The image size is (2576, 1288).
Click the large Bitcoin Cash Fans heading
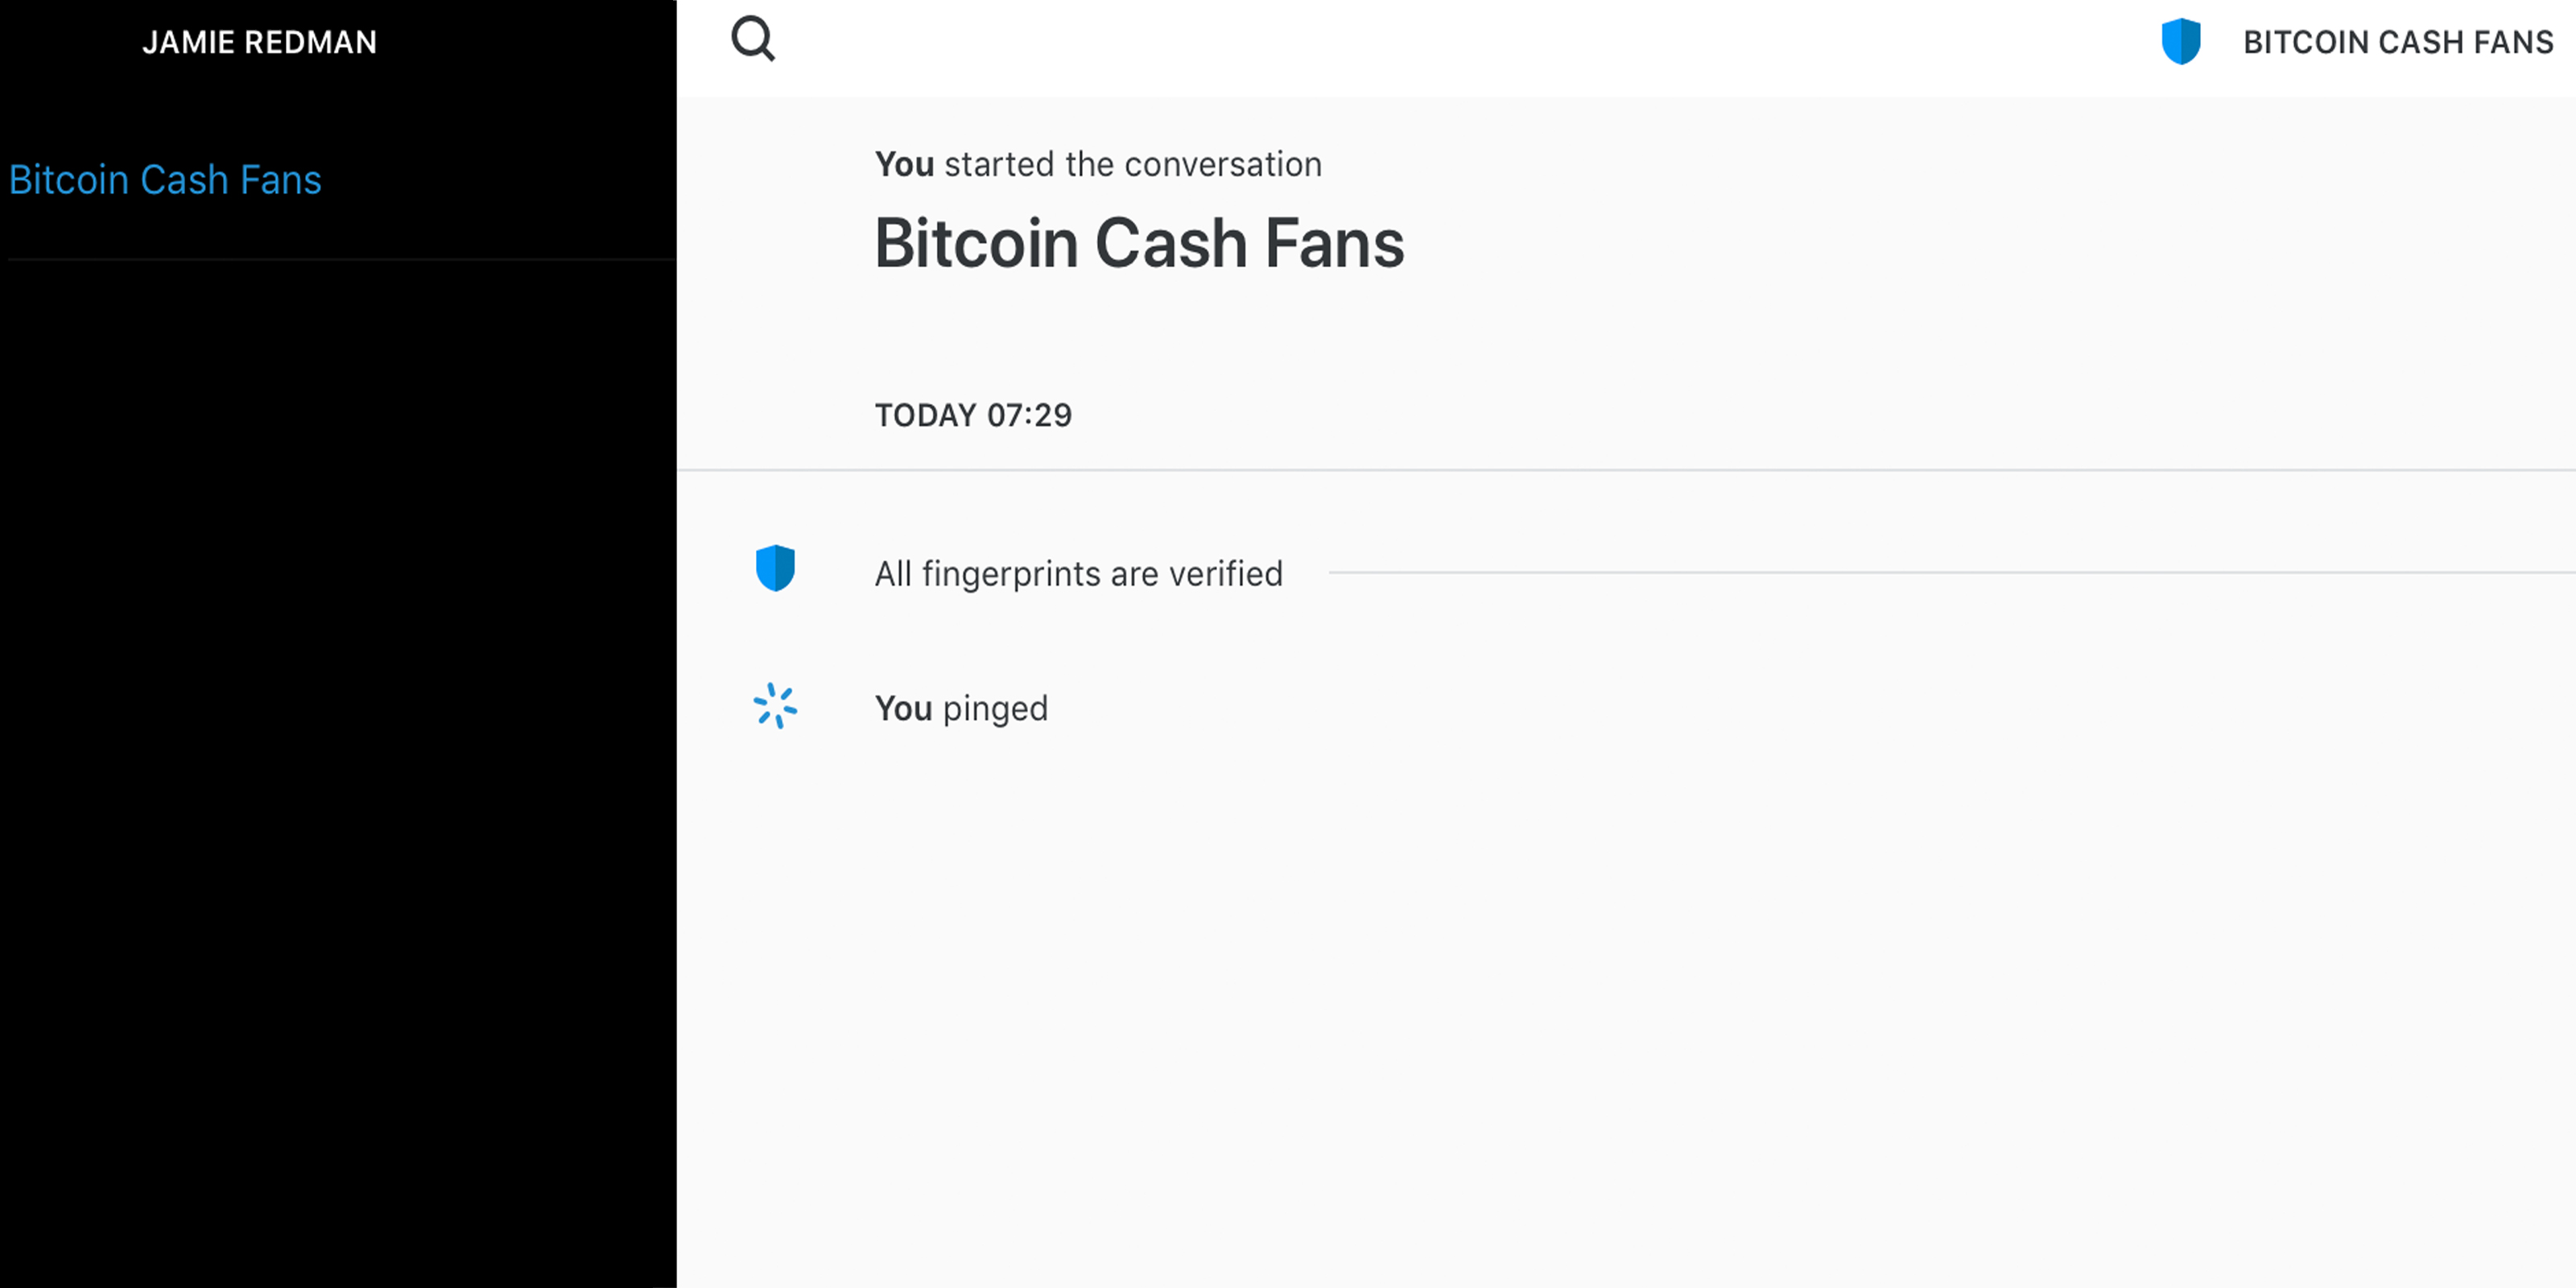point(1139,243)
